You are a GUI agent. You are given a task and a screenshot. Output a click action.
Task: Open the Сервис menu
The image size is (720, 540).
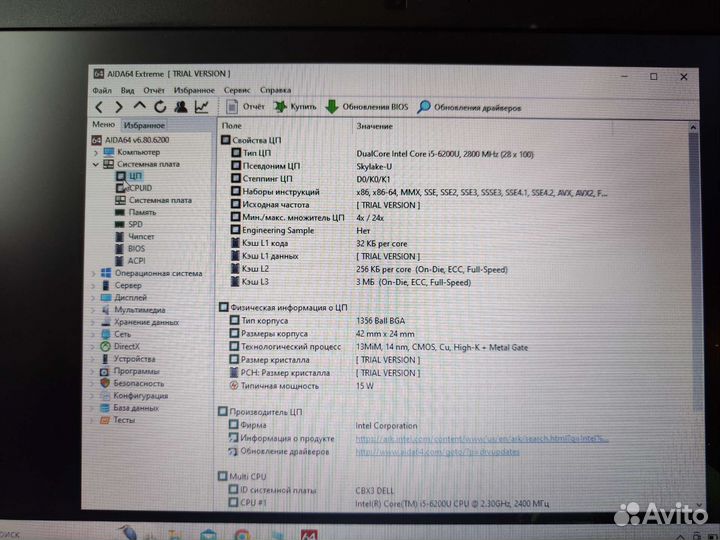237,90
